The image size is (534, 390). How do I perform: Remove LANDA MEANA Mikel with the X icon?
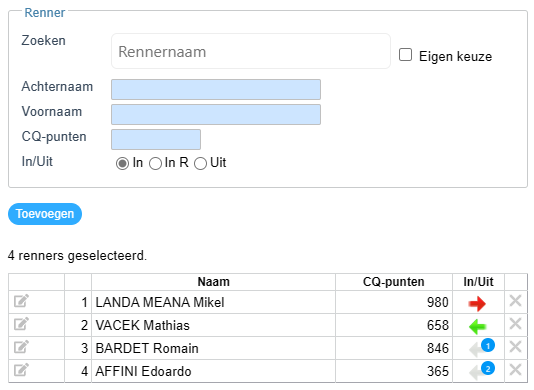pos(516,301)
